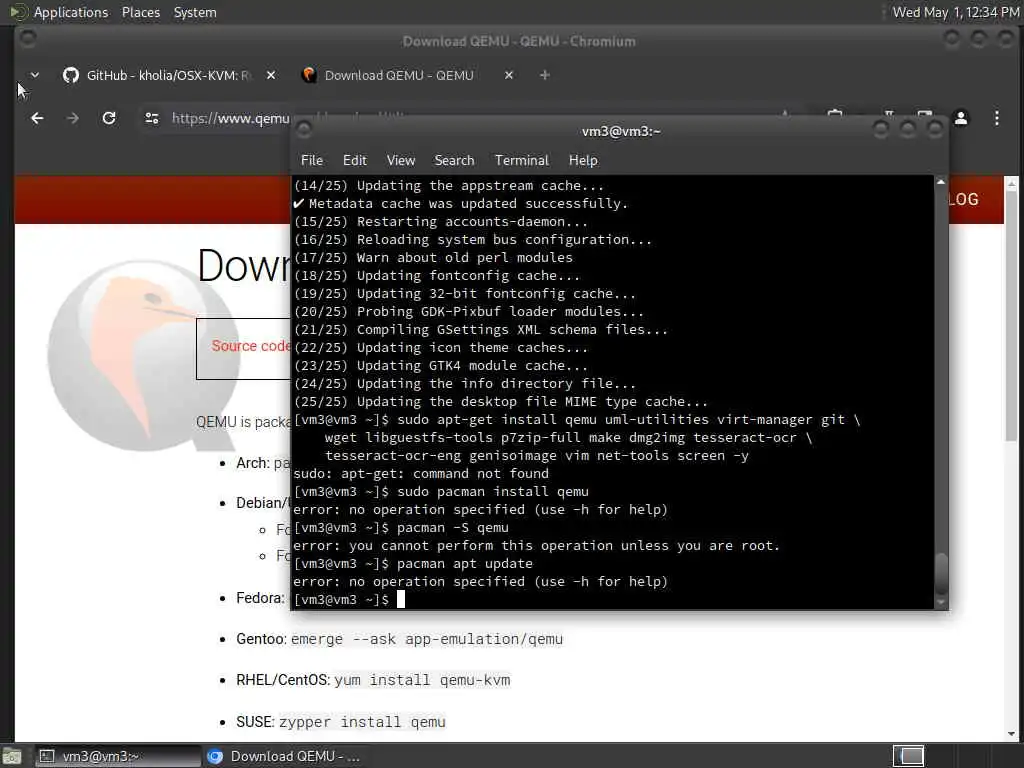The image size is (1024, 768).
Task: Open System menu in top panel
Action: coord(195,12)
